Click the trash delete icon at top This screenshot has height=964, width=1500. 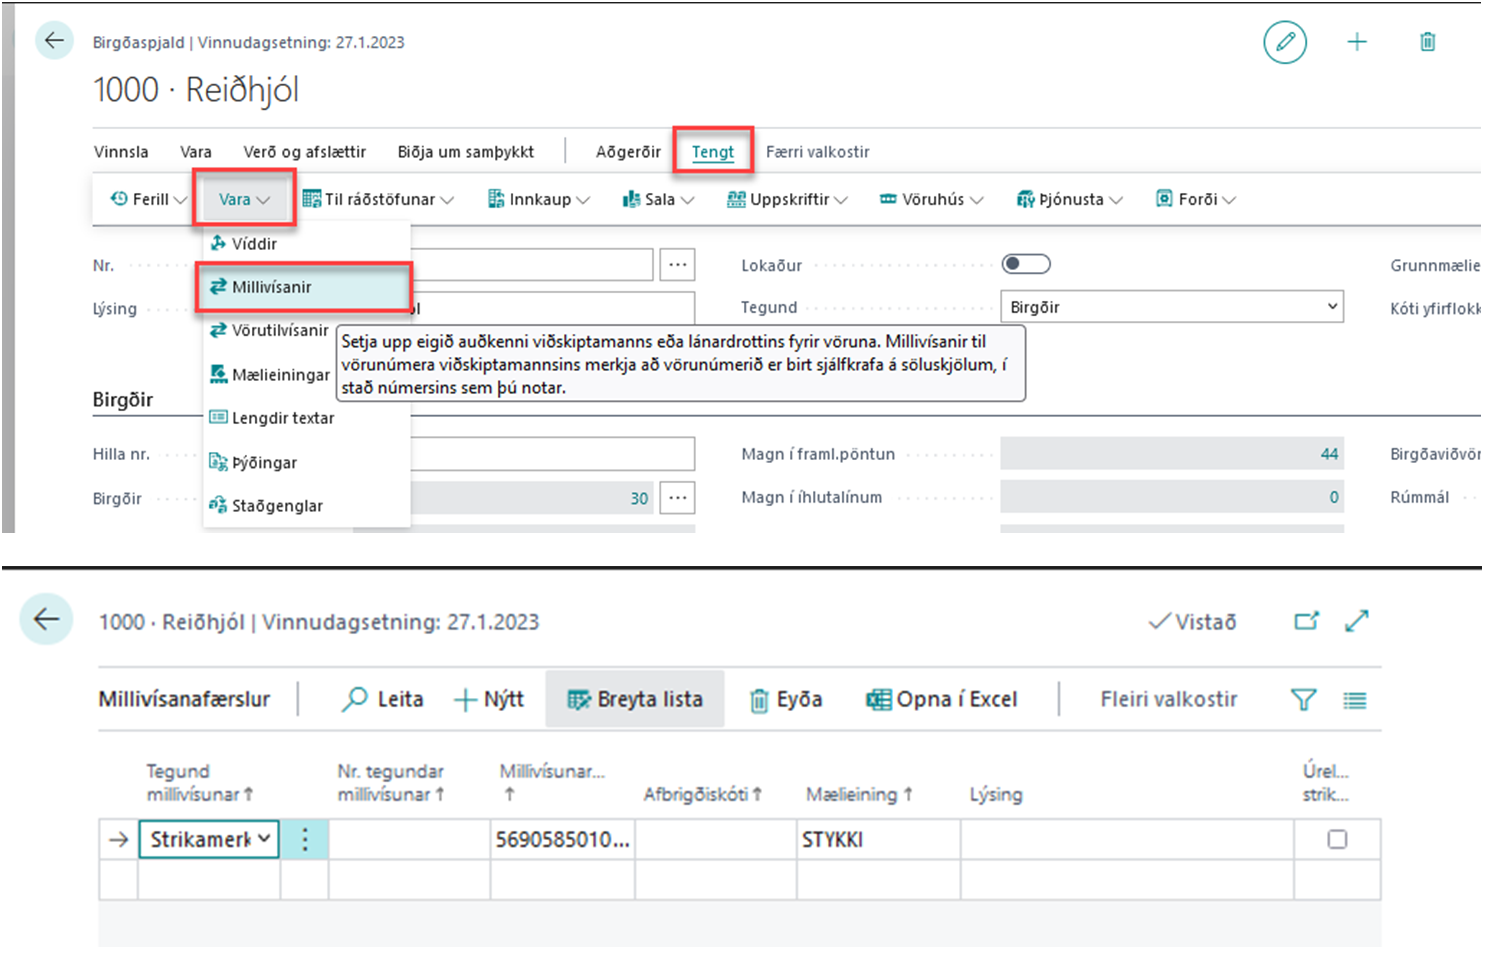pos(1427,42)
